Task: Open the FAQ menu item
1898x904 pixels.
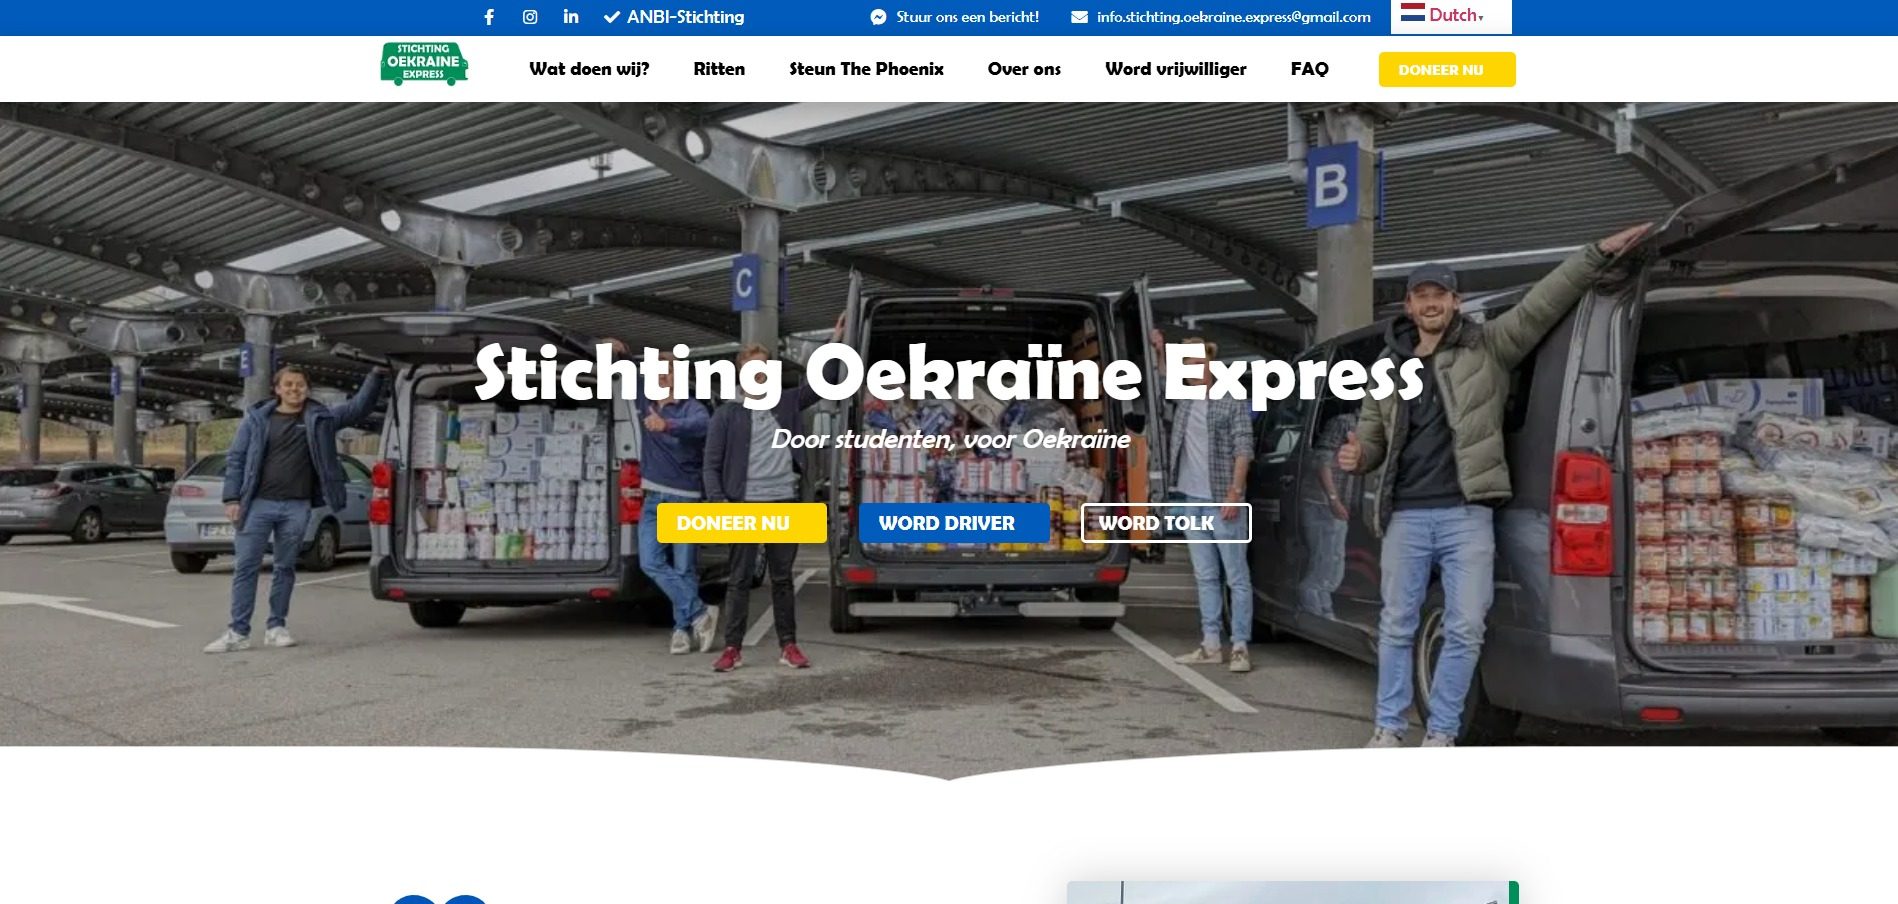Action: pos(1309,69)
